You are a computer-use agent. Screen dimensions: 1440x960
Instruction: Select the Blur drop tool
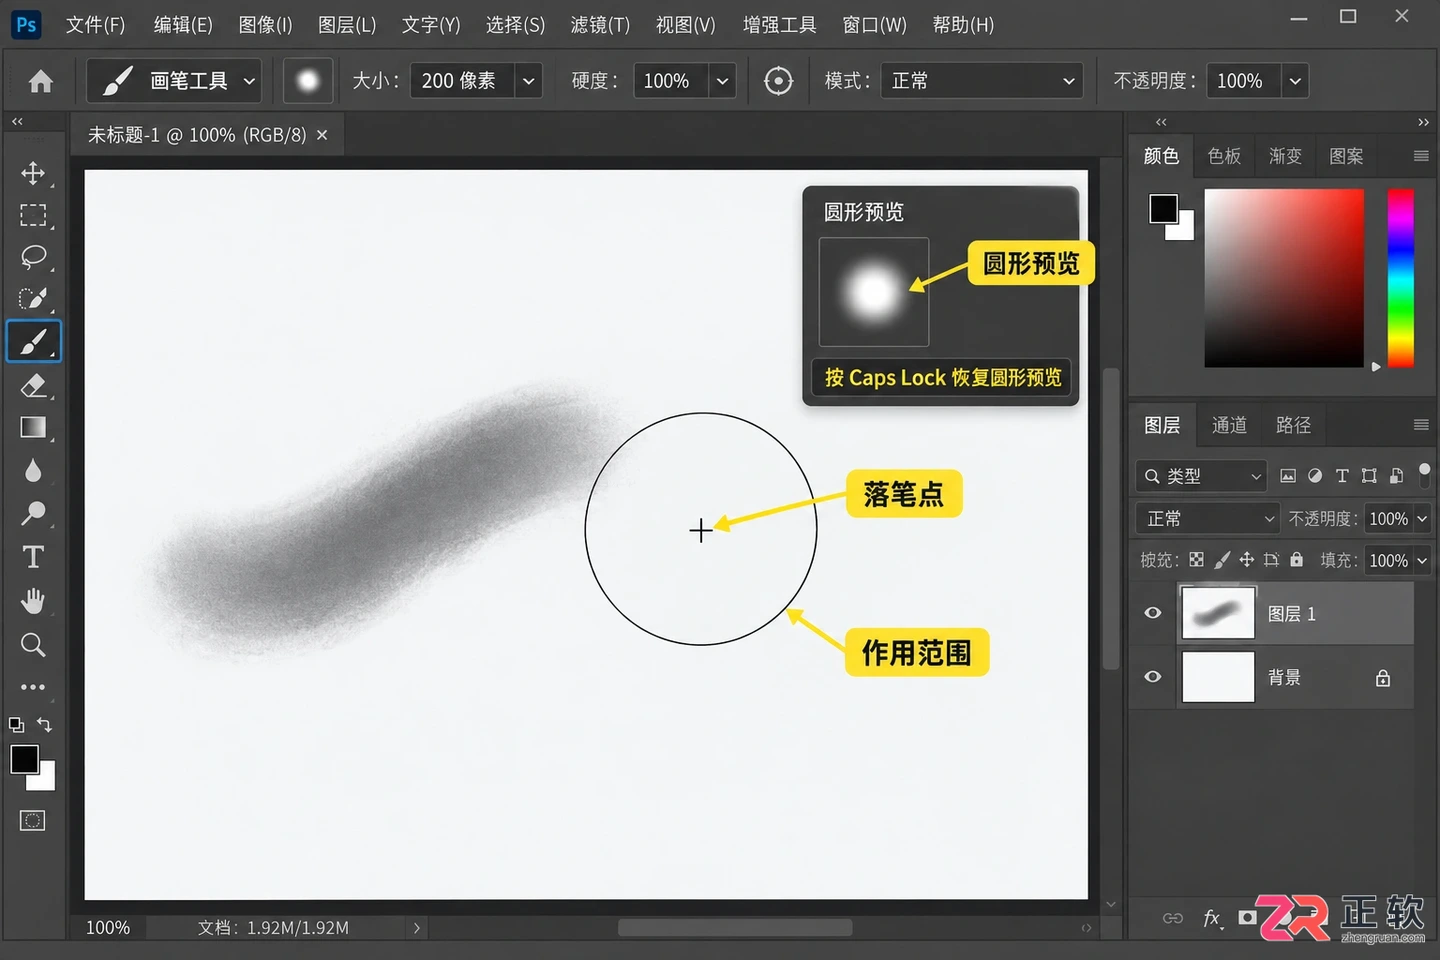point(33,471)
